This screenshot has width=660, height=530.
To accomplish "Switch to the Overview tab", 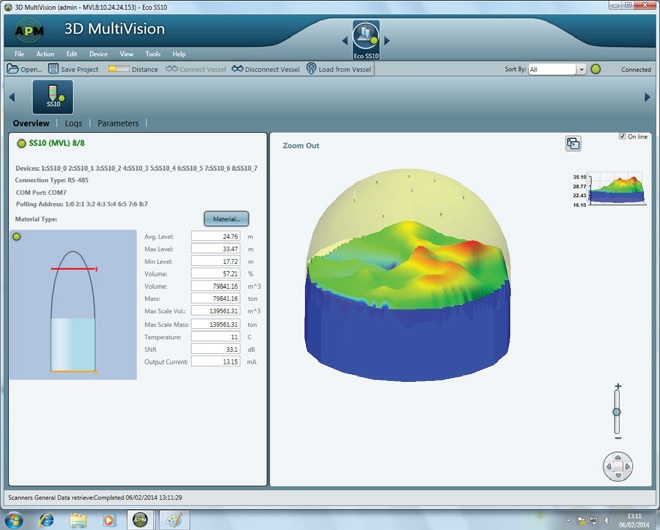I will (x=31, y=123).
